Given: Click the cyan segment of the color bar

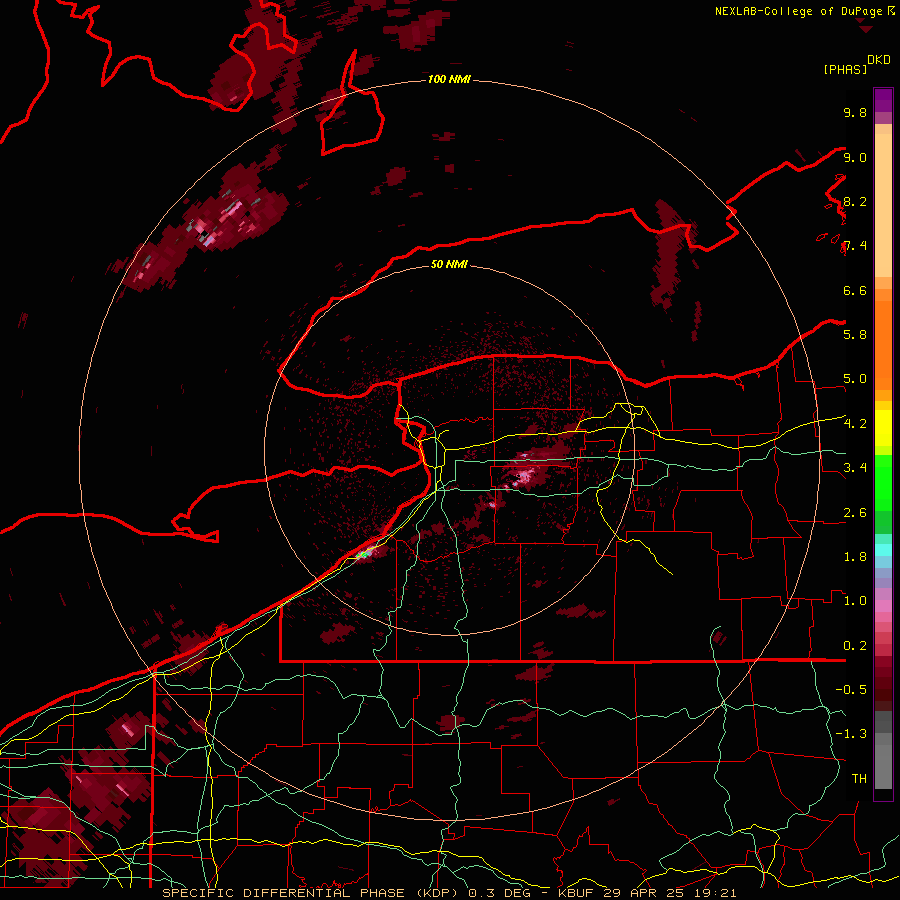Looking at the screenshot, I should point(883,550).
